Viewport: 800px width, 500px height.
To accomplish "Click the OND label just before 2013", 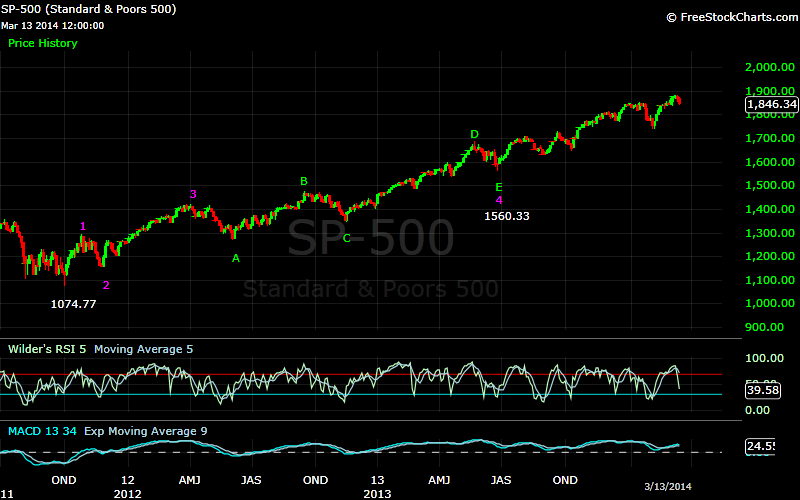I will [x=315, y=480].
